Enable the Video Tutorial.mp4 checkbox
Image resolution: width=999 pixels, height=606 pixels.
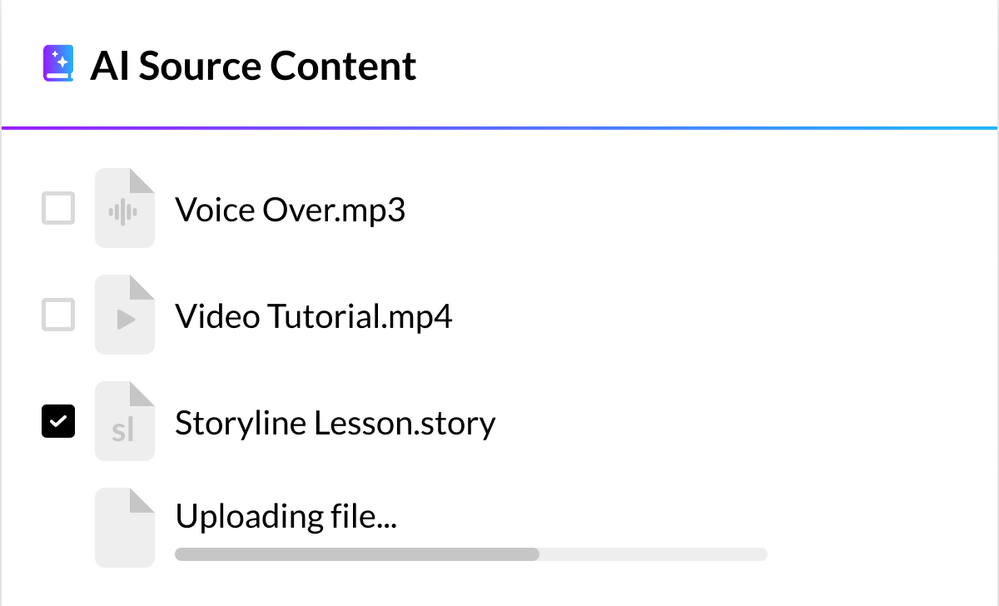click(x=58, y=317)
